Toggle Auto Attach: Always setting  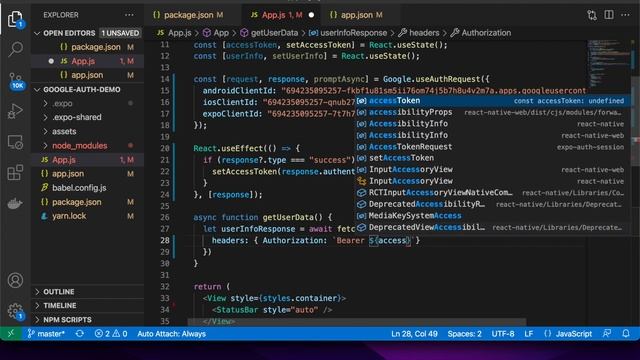pyautogui.click(x=171, y=333)
